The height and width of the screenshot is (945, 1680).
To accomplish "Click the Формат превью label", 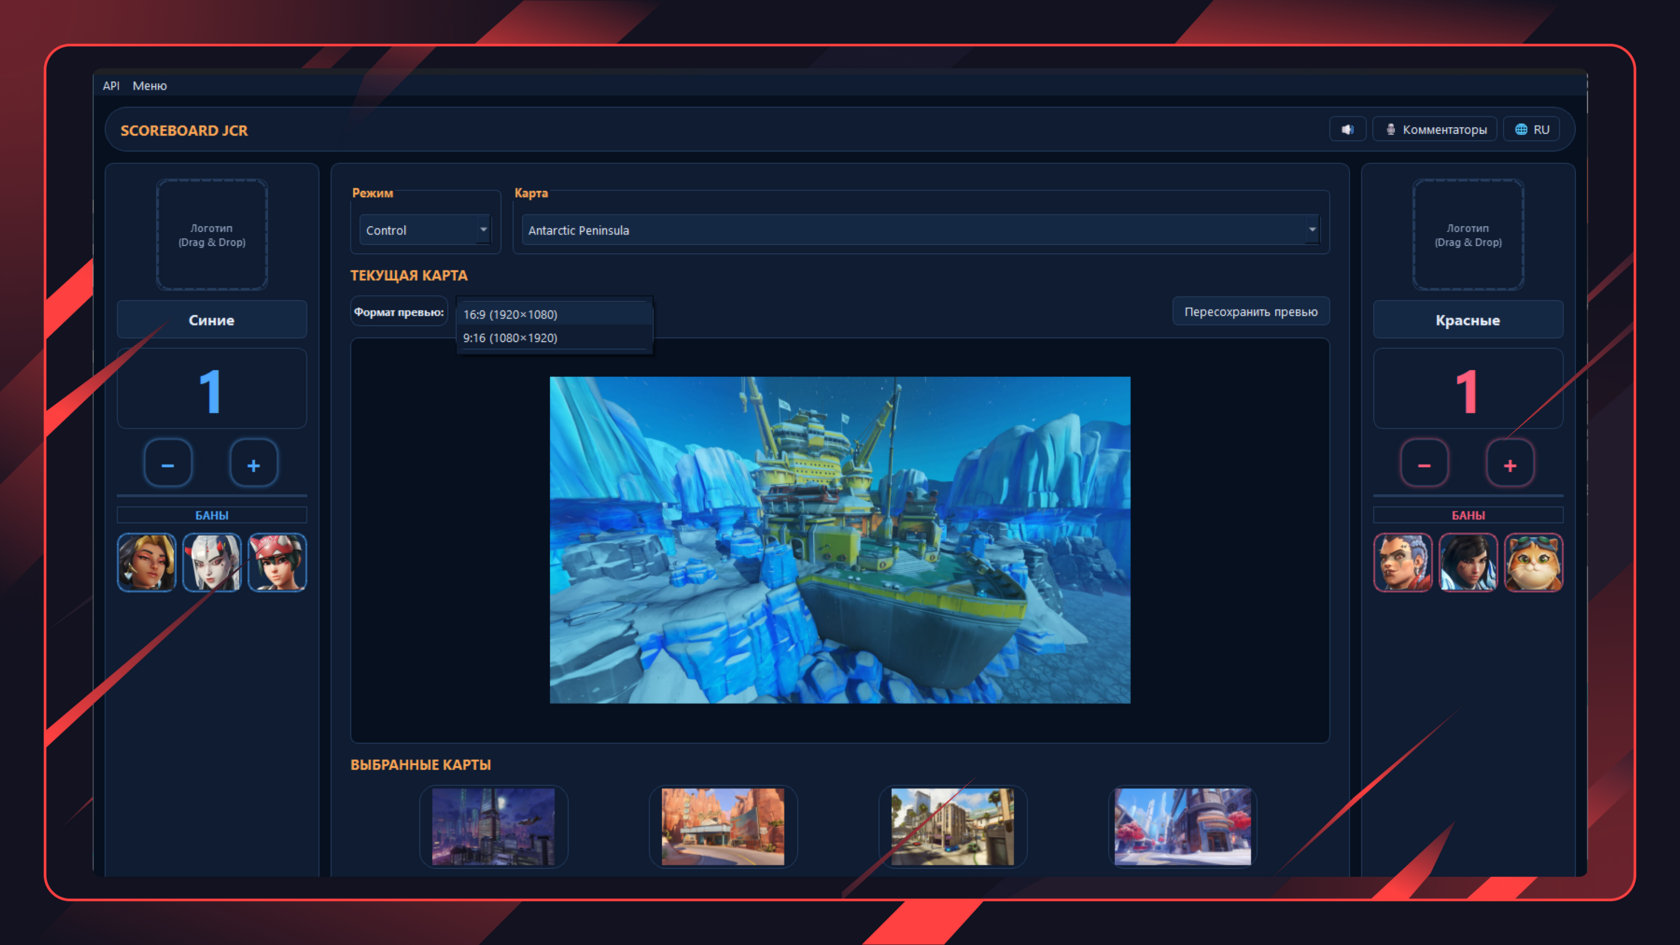I will 399,312.
